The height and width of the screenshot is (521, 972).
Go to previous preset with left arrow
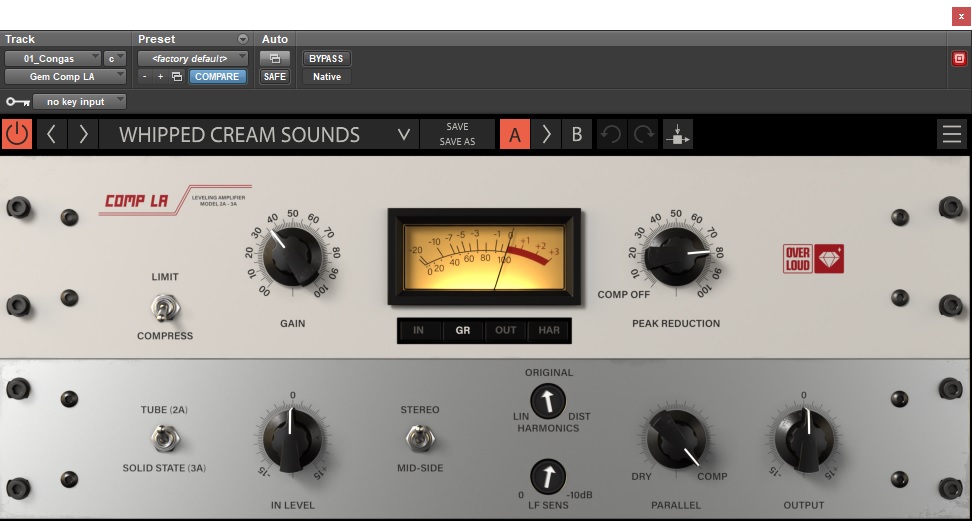click(51, 134)
